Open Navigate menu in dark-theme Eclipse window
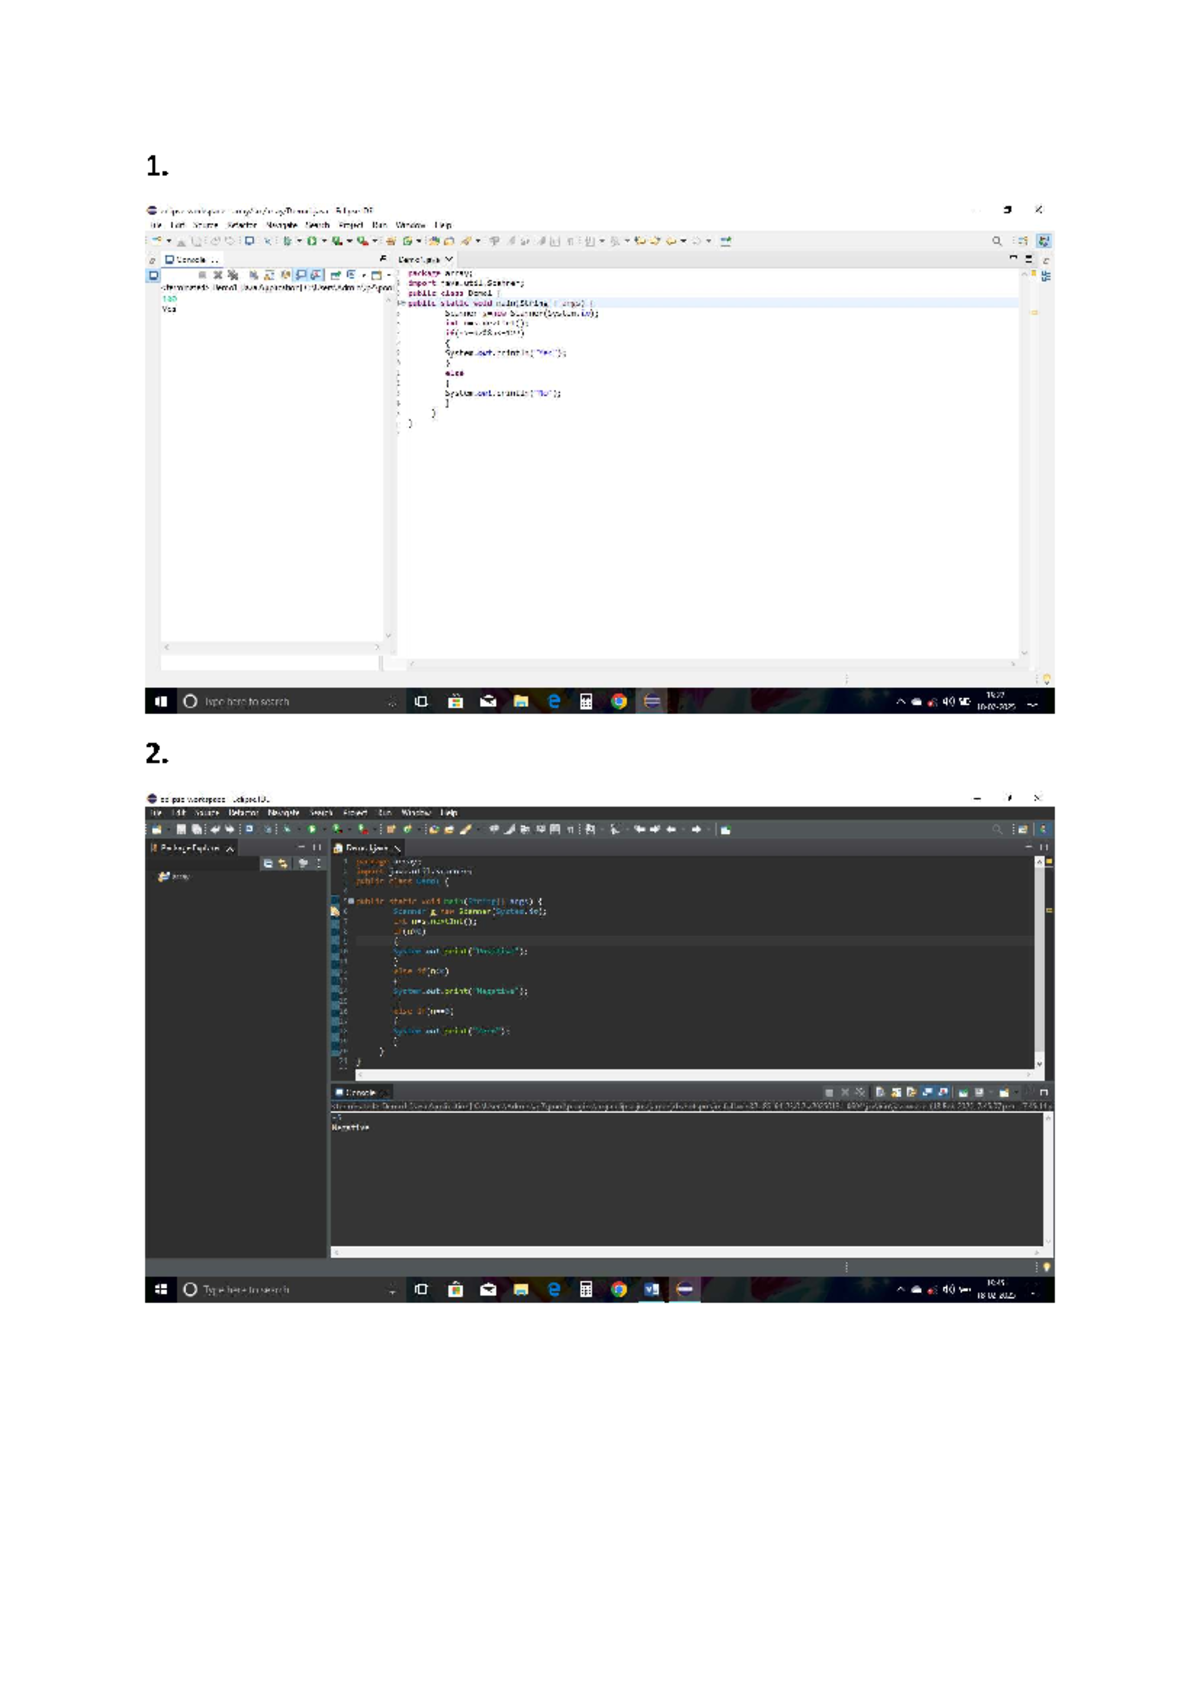Image resolution: width=1200 pixels, height=1696 pixels. (284, 813)
